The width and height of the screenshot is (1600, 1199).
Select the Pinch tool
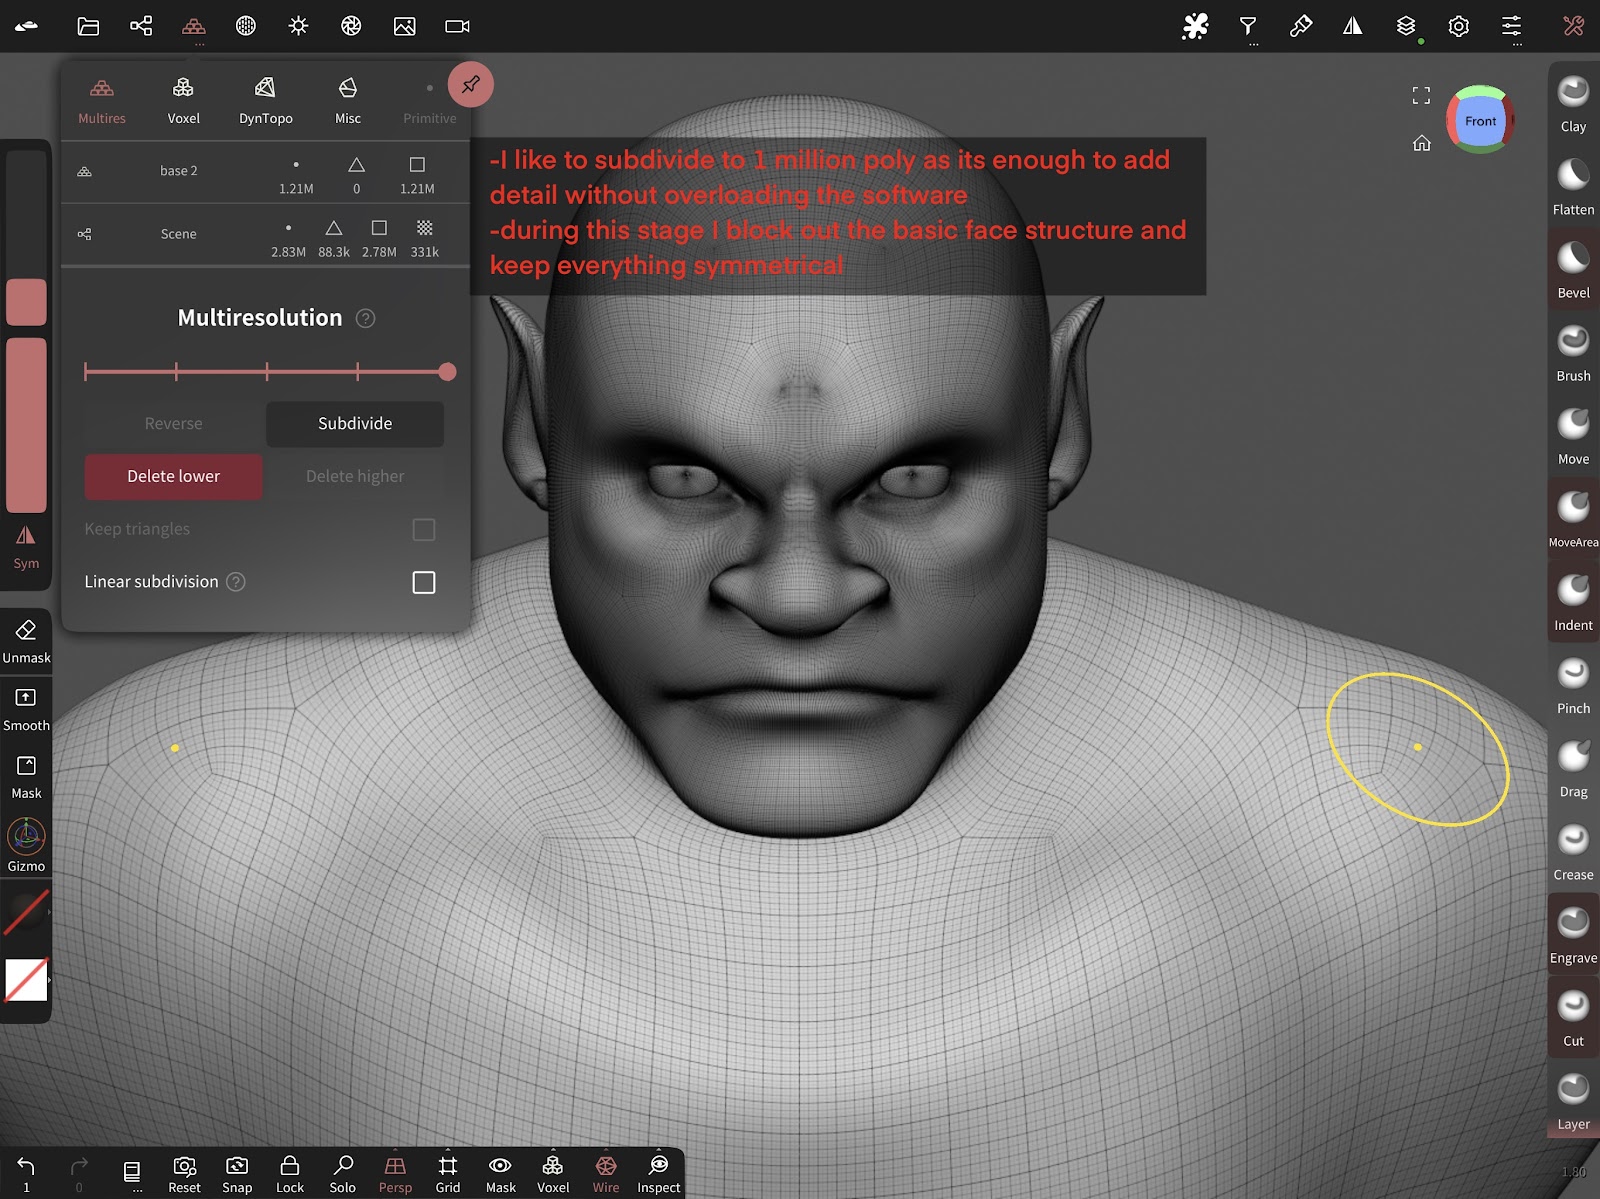point(1573,685)
